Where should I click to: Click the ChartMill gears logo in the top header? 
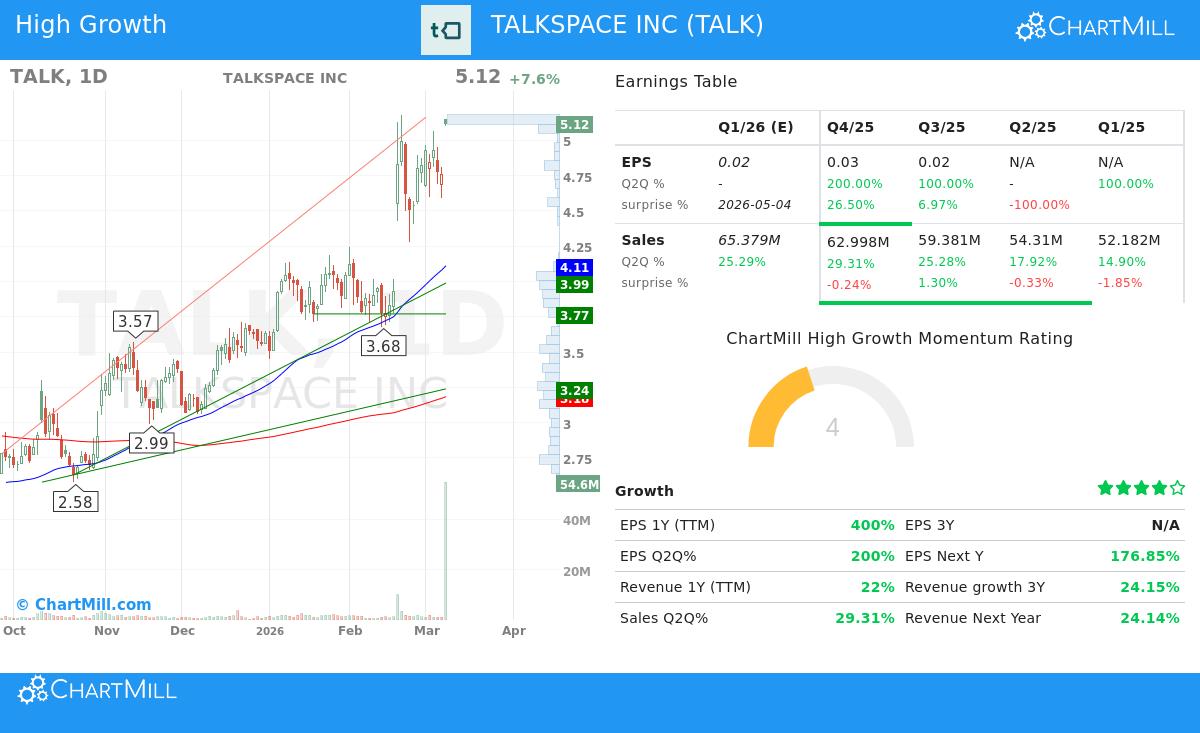coord(1029,26)
